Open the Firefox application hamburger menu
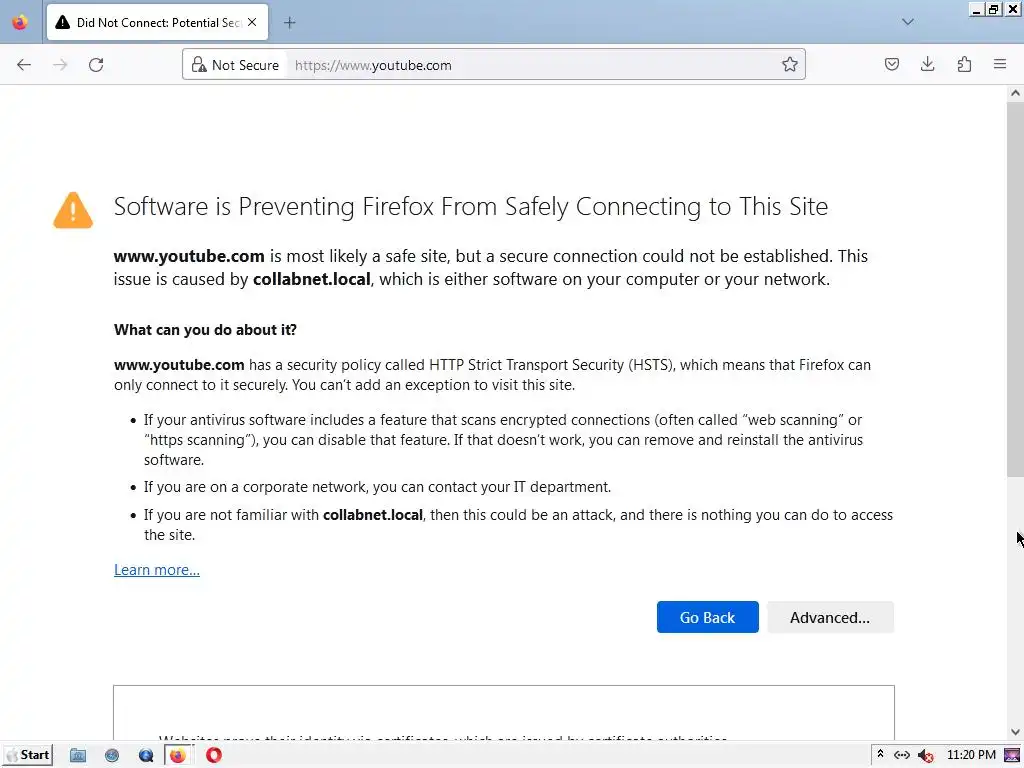This screenshot has width=1024, height=768. click(x=1000, y=65)
